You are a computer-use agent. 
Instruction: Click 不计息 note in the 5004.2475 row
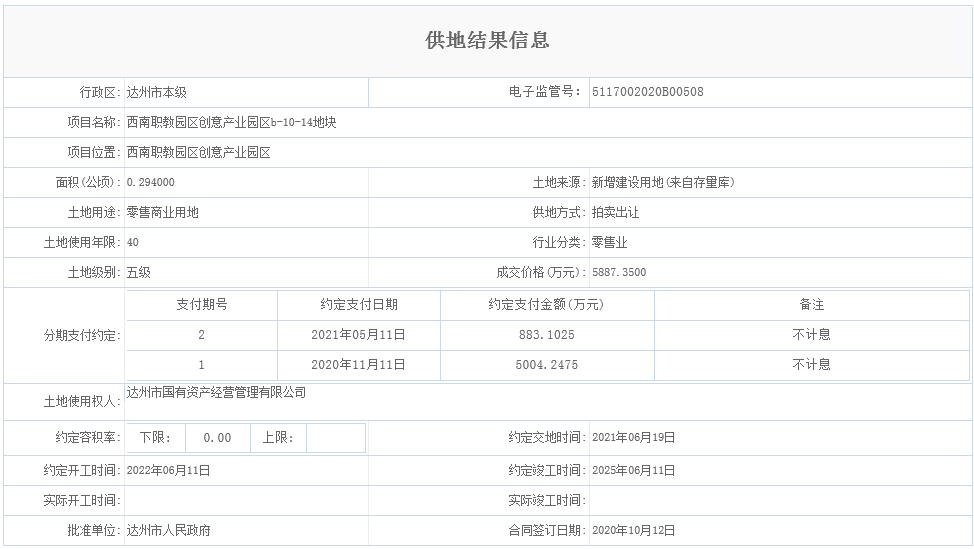(x=812, y=365)
